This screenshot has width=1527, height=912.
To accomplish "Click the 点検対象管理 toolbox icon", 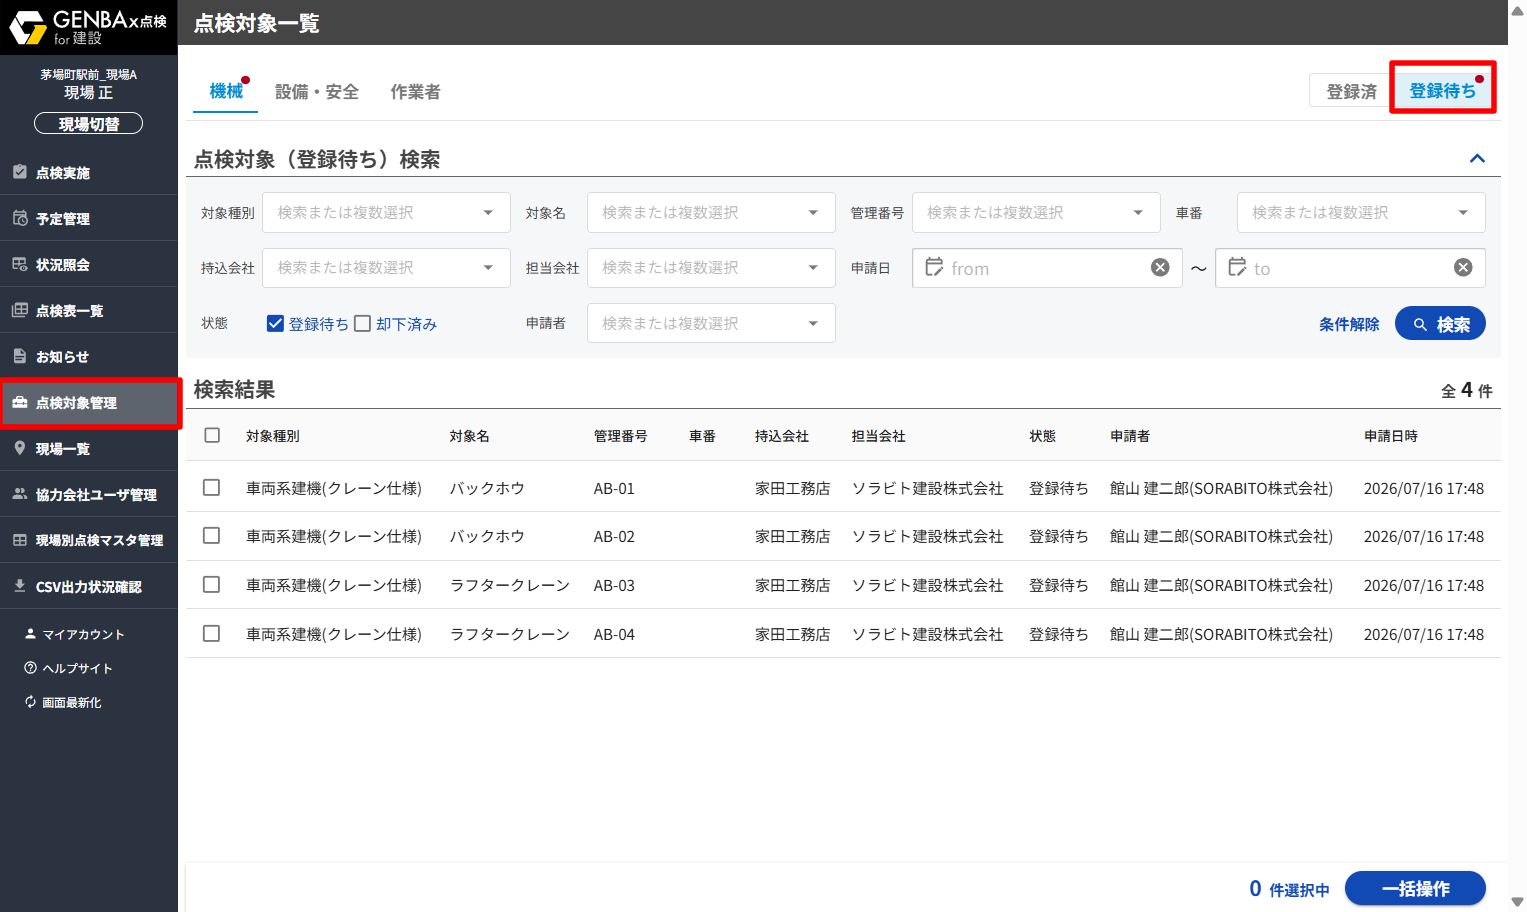I will 20,402.
